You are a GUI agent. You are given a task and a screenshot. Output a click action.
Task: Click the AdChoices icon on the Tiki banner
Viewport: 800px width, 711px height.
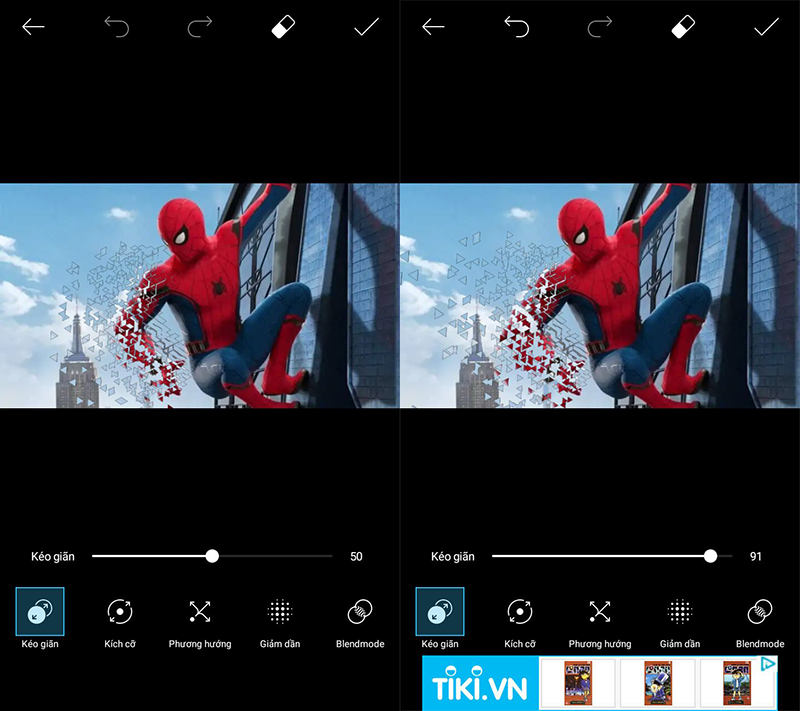tap(768, 664)
